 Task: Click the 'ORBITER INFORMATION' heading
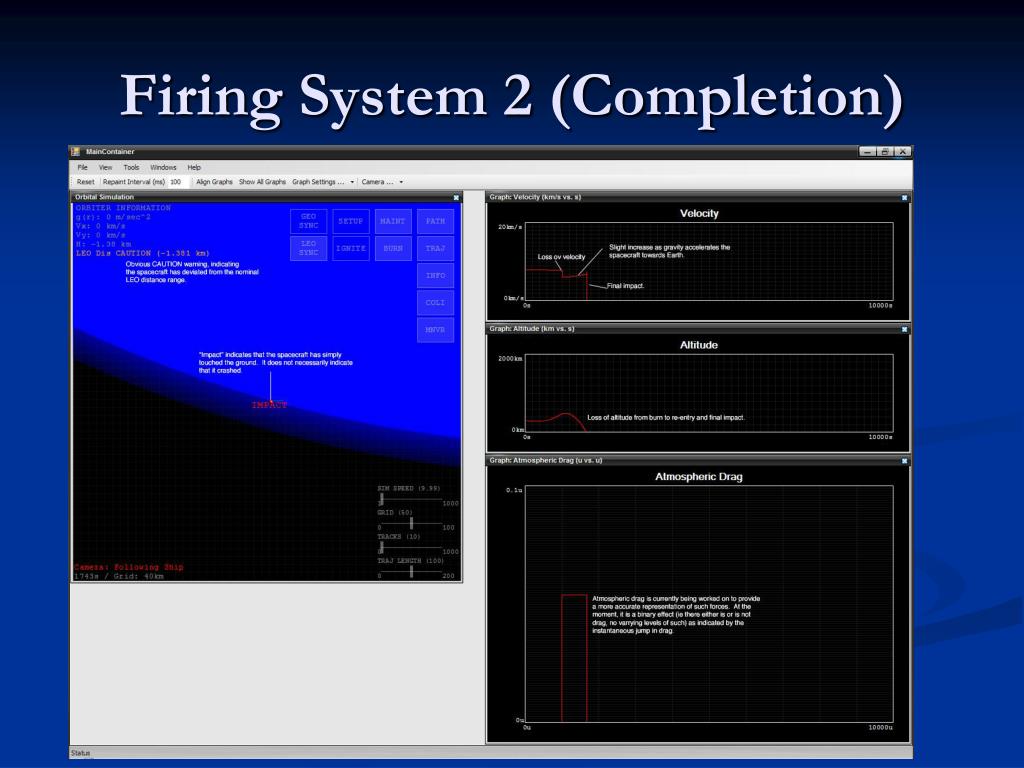[x=123, y=208]
